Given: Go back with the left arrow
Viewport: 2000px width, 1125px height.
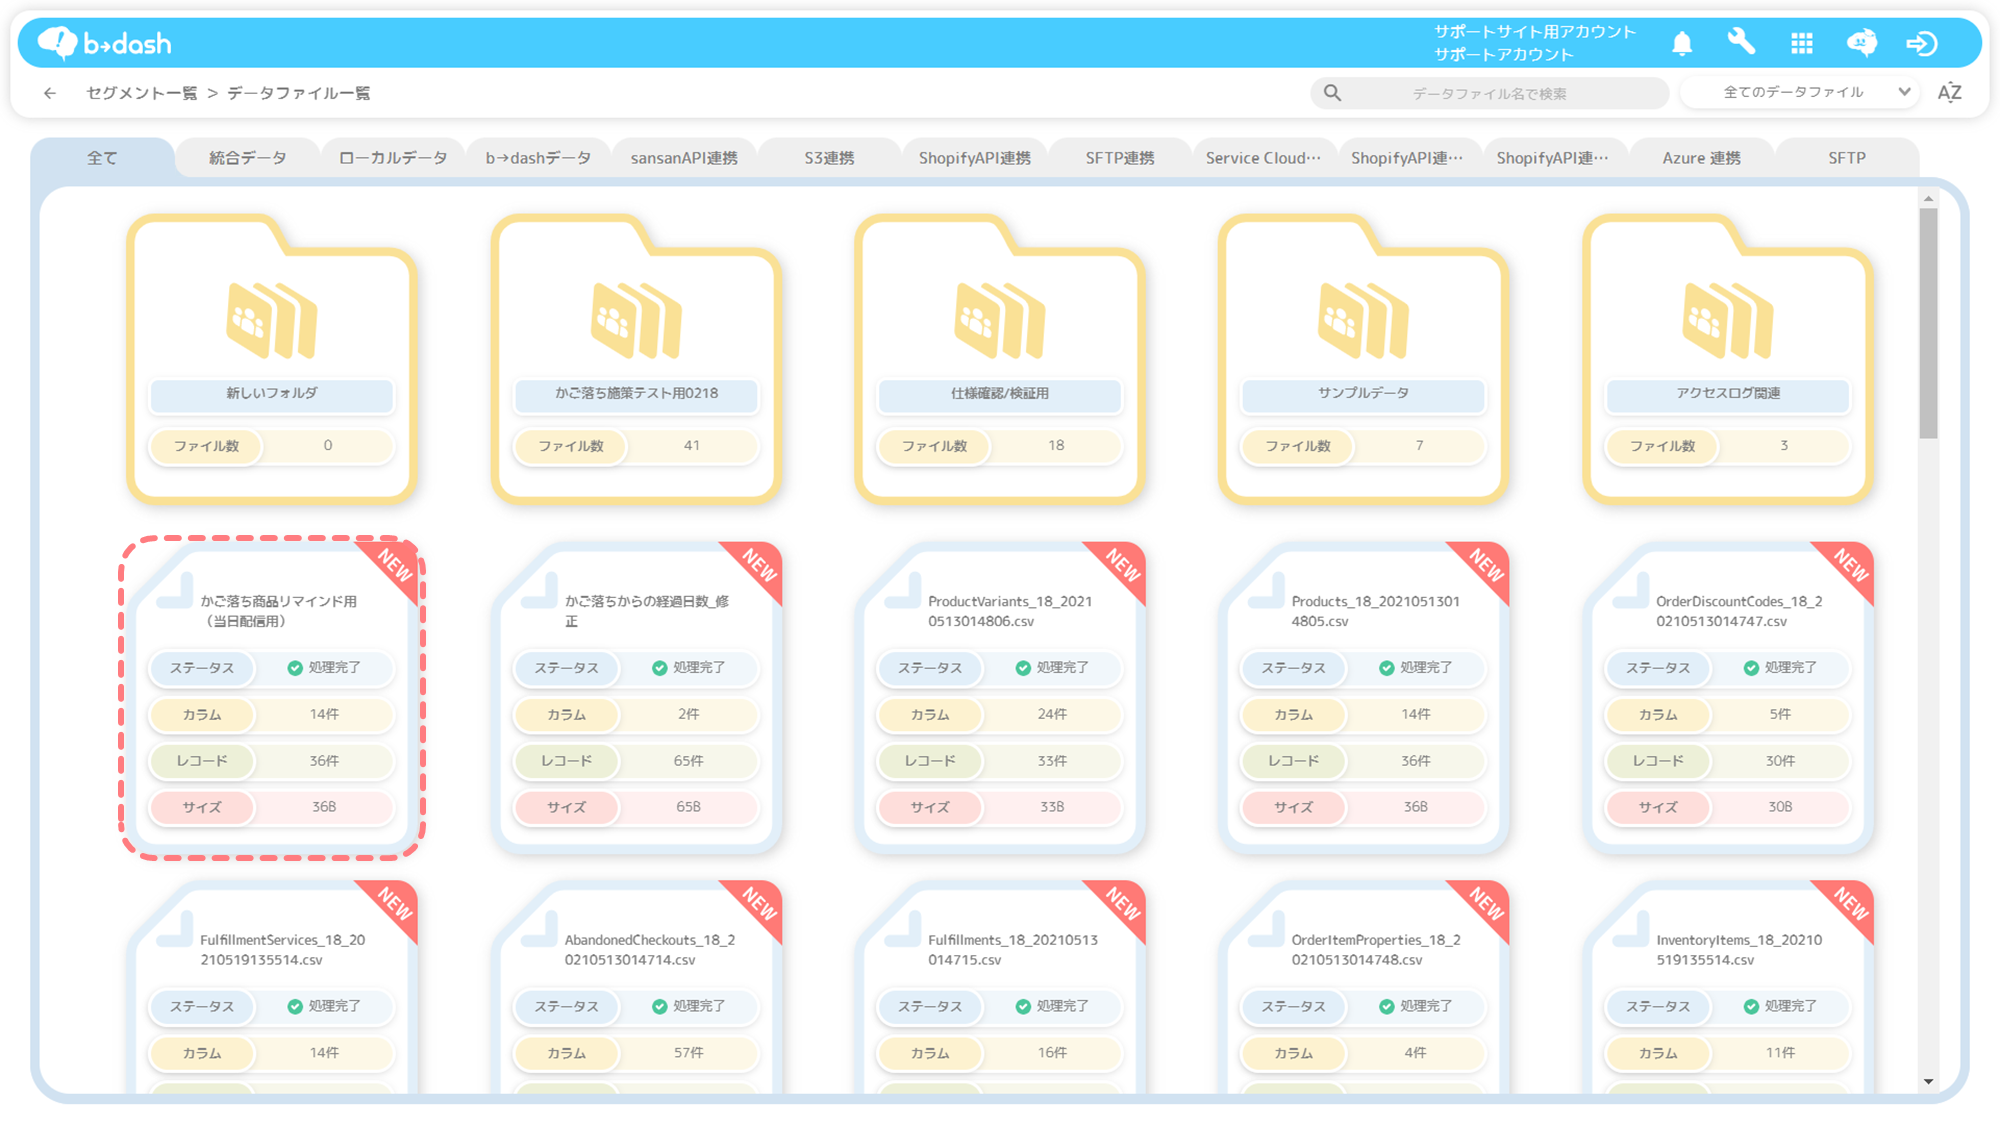Looking at the screenshot, I should [50, 93].
